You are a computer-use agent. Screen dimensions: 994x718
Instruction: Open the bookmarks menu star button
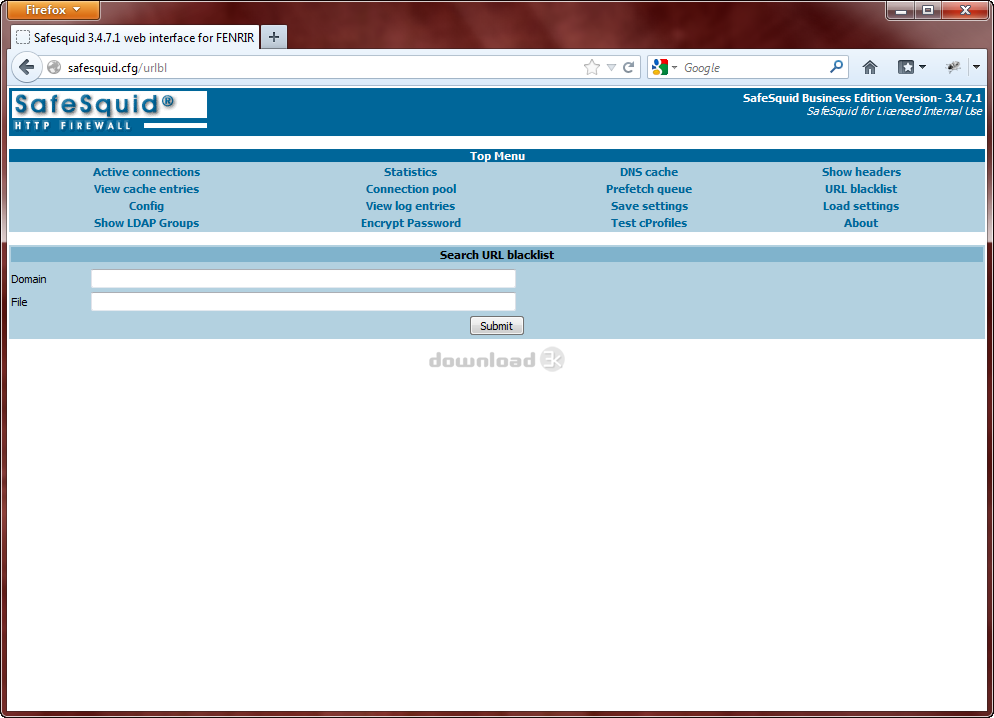[x=912, y=67]
